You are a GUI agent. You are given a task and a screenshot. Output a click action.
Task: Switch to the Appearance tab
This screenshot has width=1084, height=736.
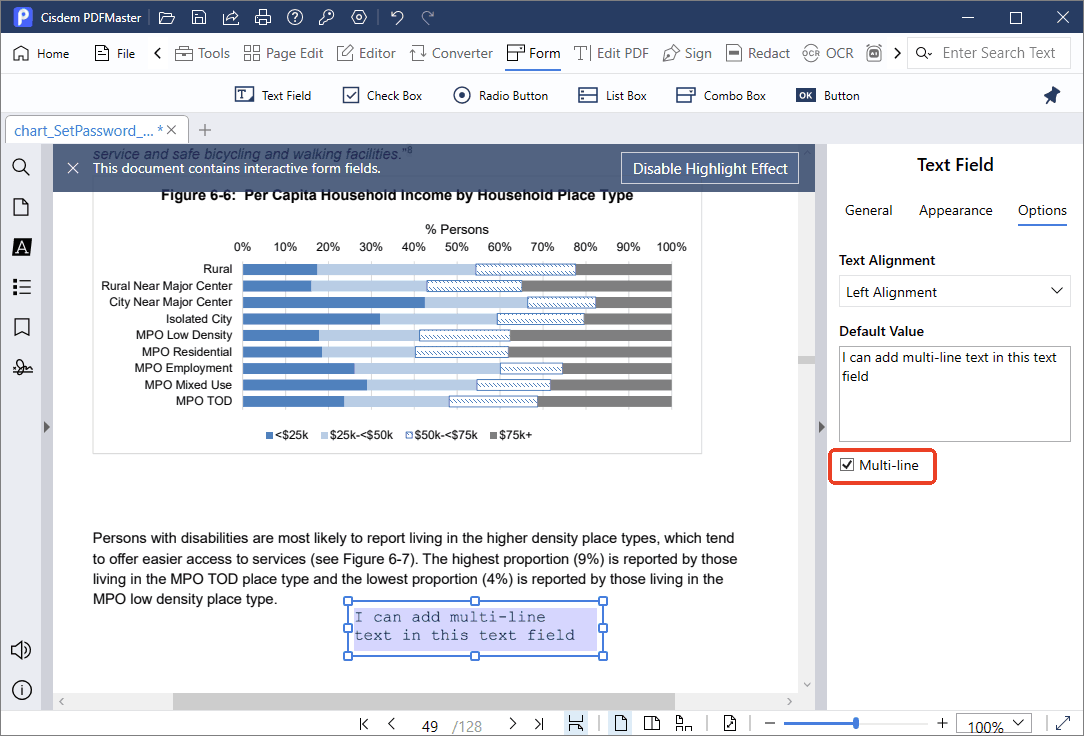coord(955,210)
